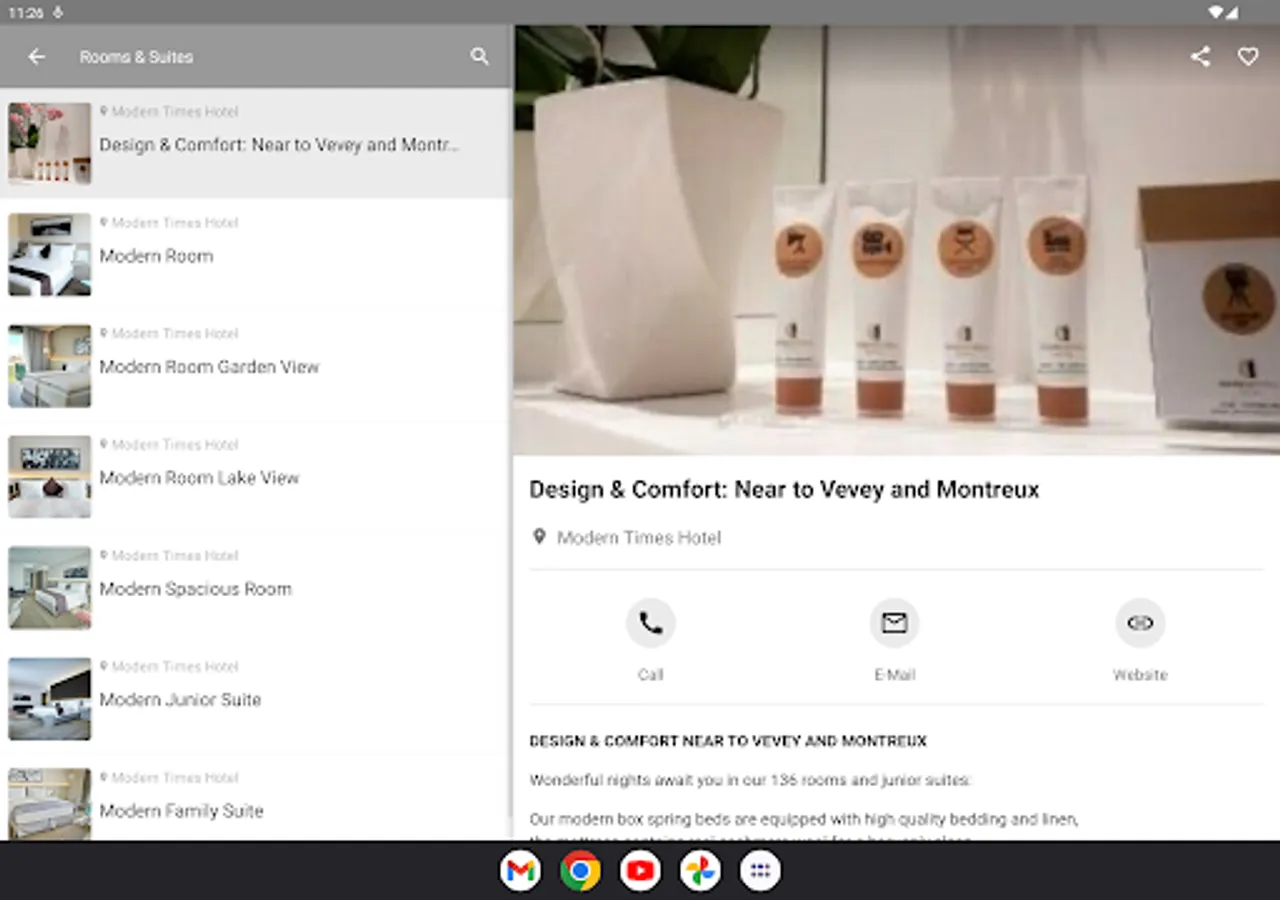Viewport: 1280px width, 900px height.
Task: Open YouTube from the dock
Action: click(x=640, y=871)
